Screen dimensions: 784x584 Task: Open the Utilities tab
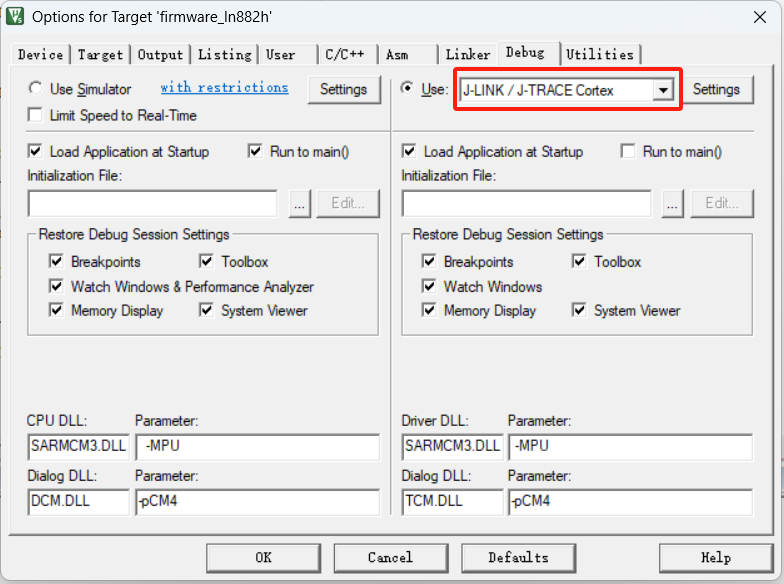pos(600,54)
